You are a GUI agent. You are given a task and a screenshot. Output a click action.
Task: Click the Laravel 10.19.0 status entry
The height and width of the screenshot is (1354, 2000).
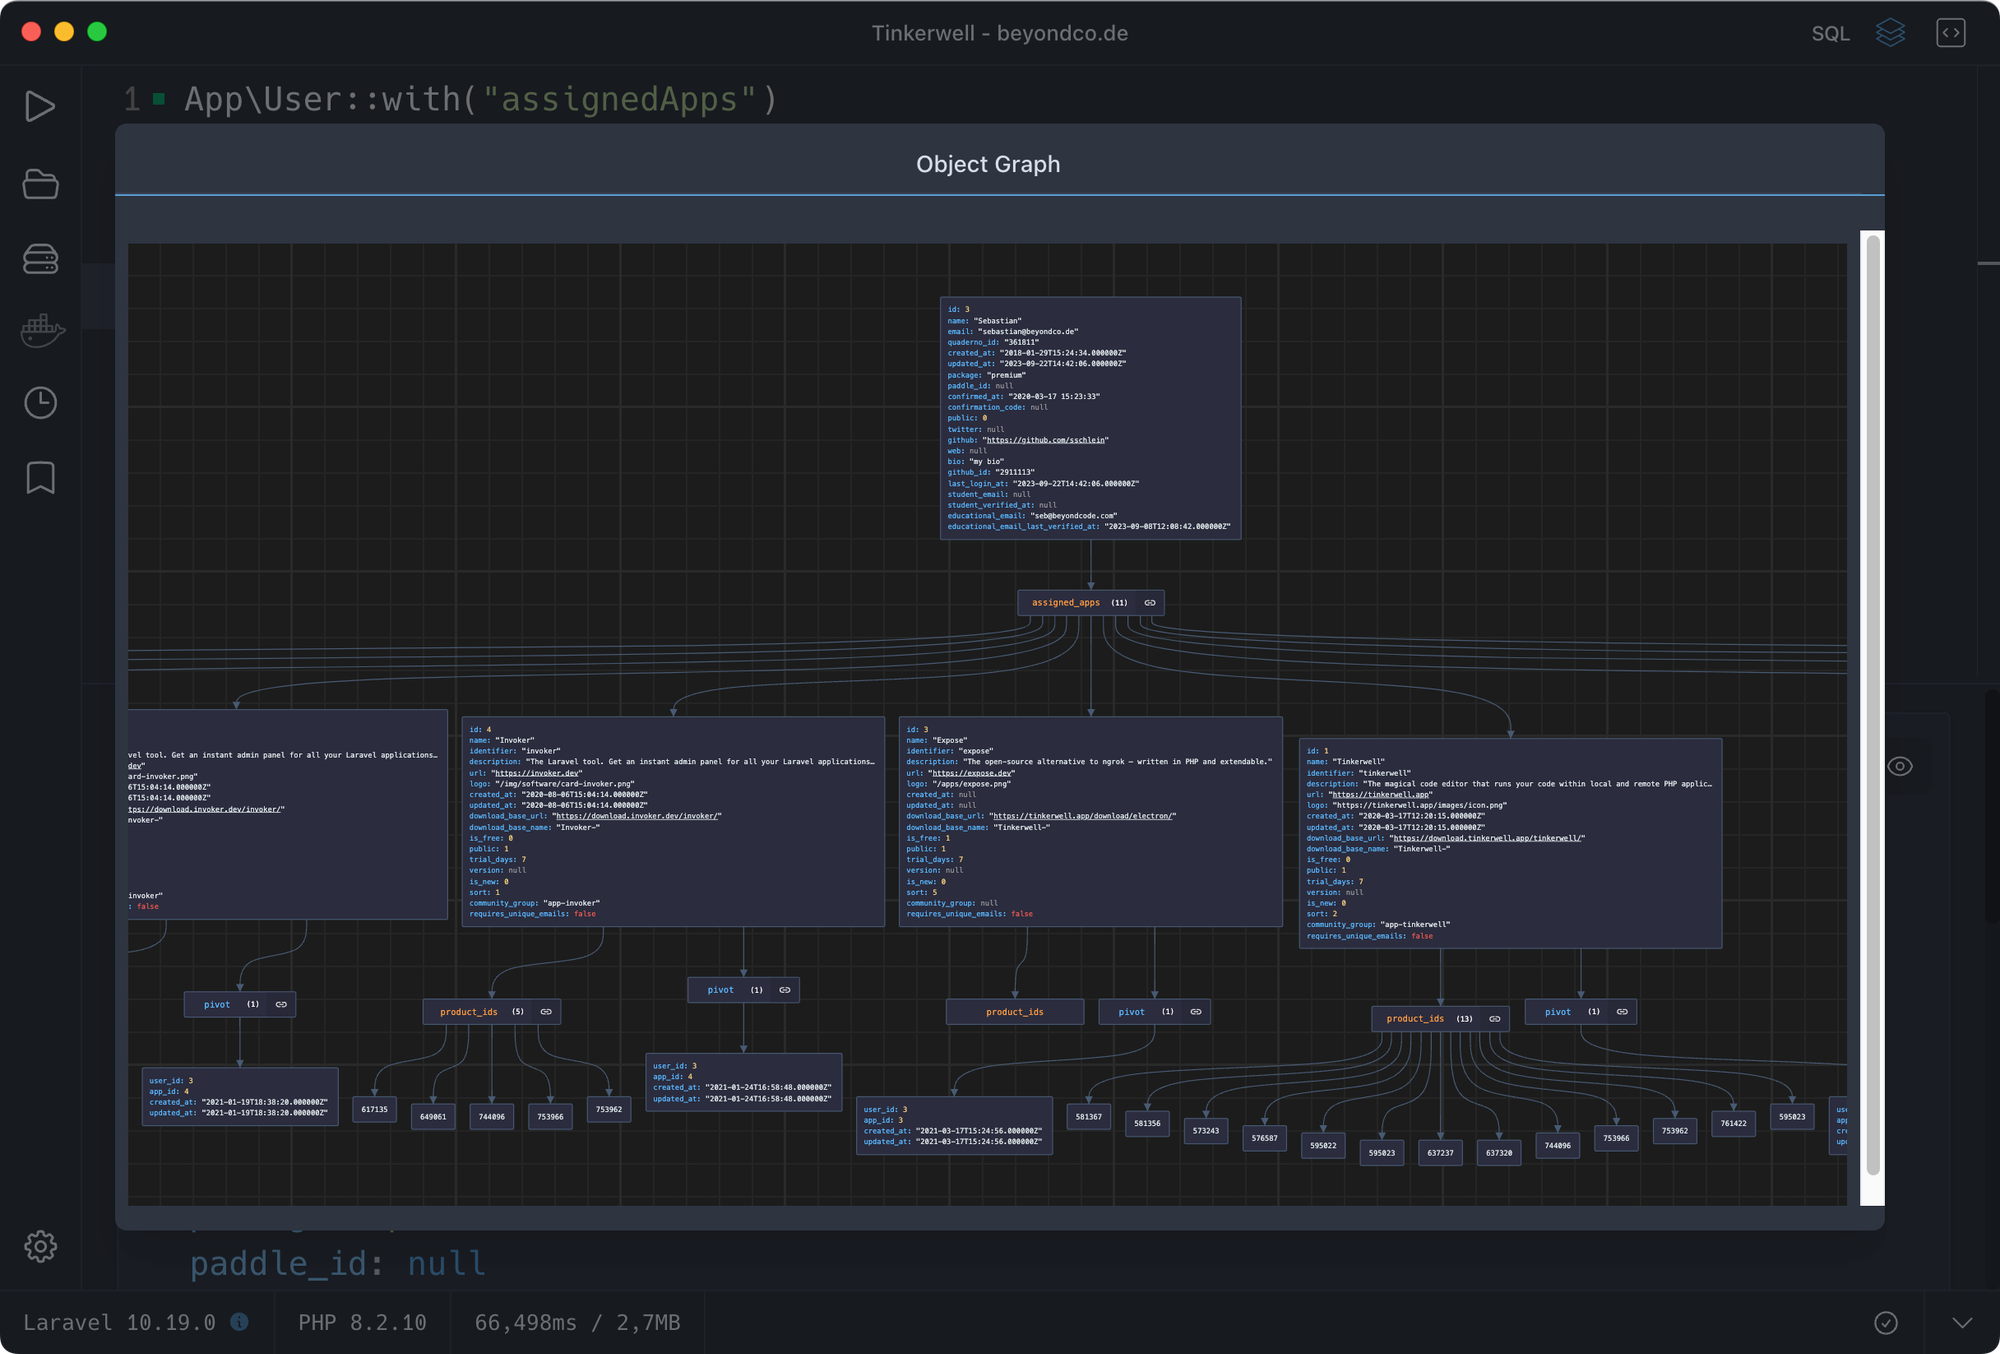click(x=119, y=1322)
